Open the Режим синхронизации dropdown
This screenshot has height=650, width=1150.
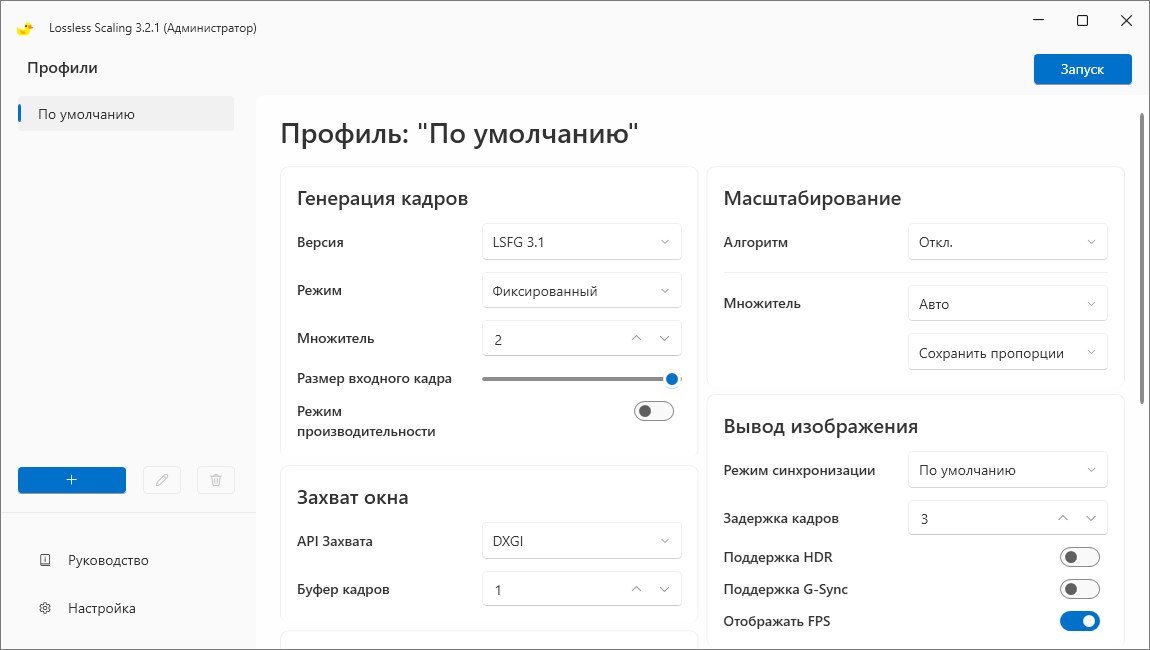click(1007, 469)
